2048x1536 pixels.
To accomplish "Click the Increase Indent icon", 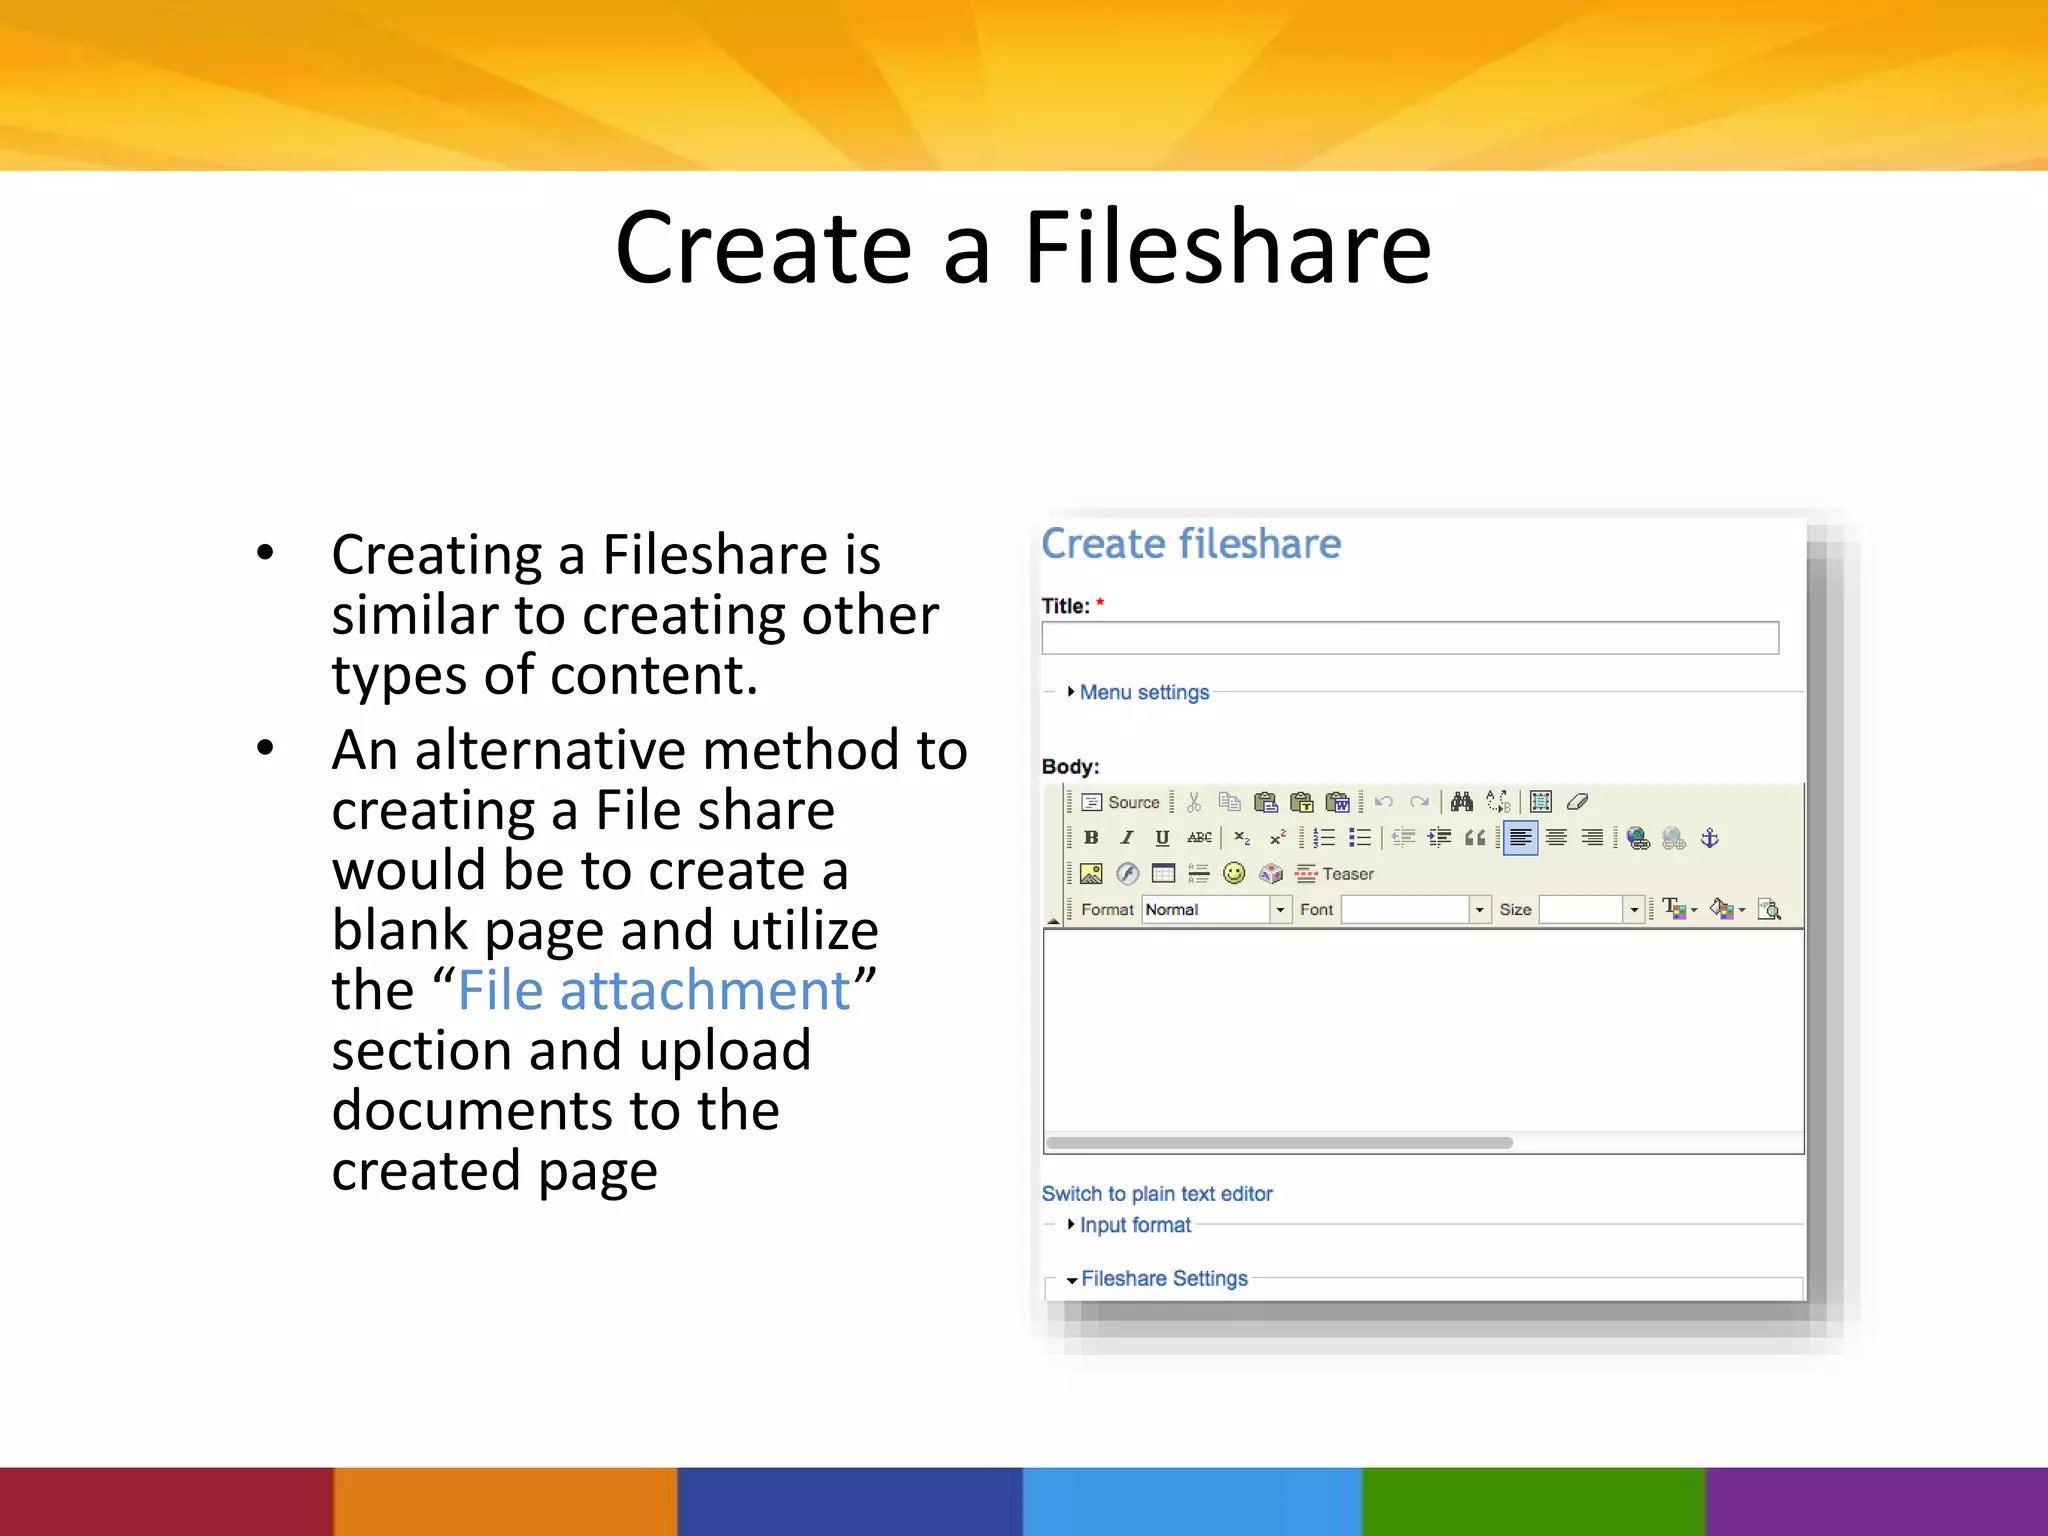I will coord(1440,838).
